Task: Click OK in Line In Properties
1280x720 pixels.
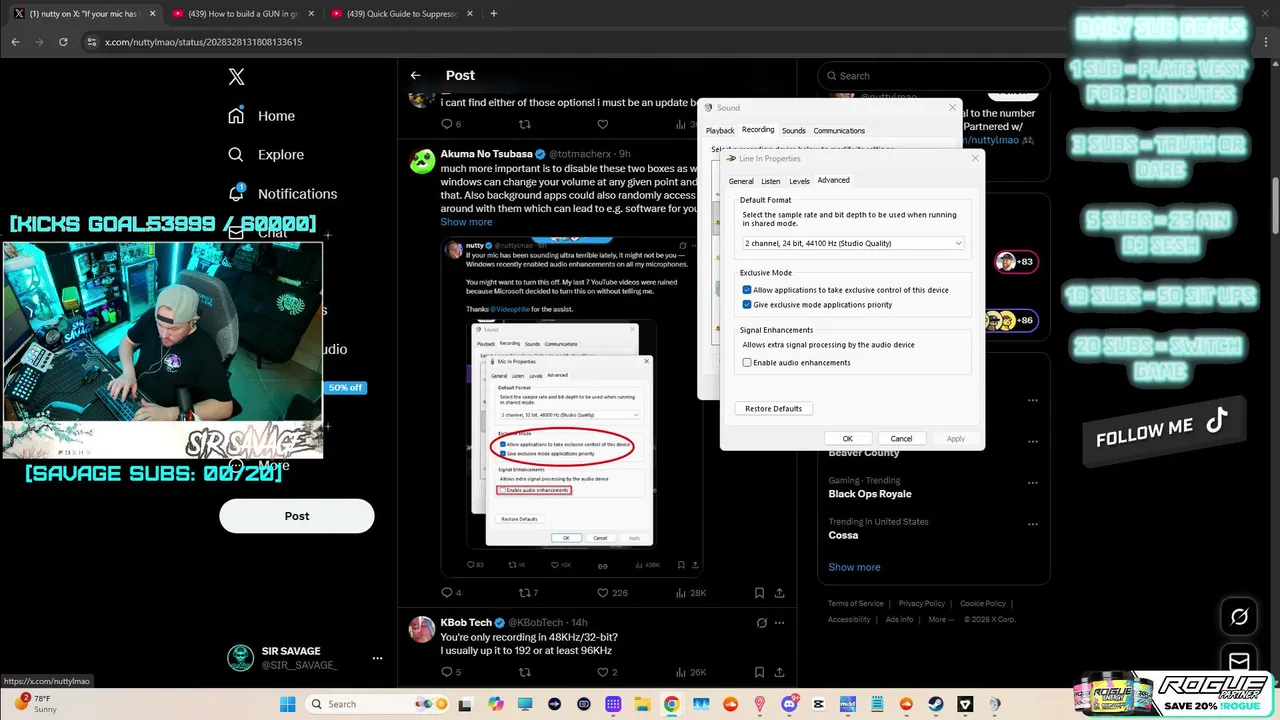Action: (x=847, y=438)
